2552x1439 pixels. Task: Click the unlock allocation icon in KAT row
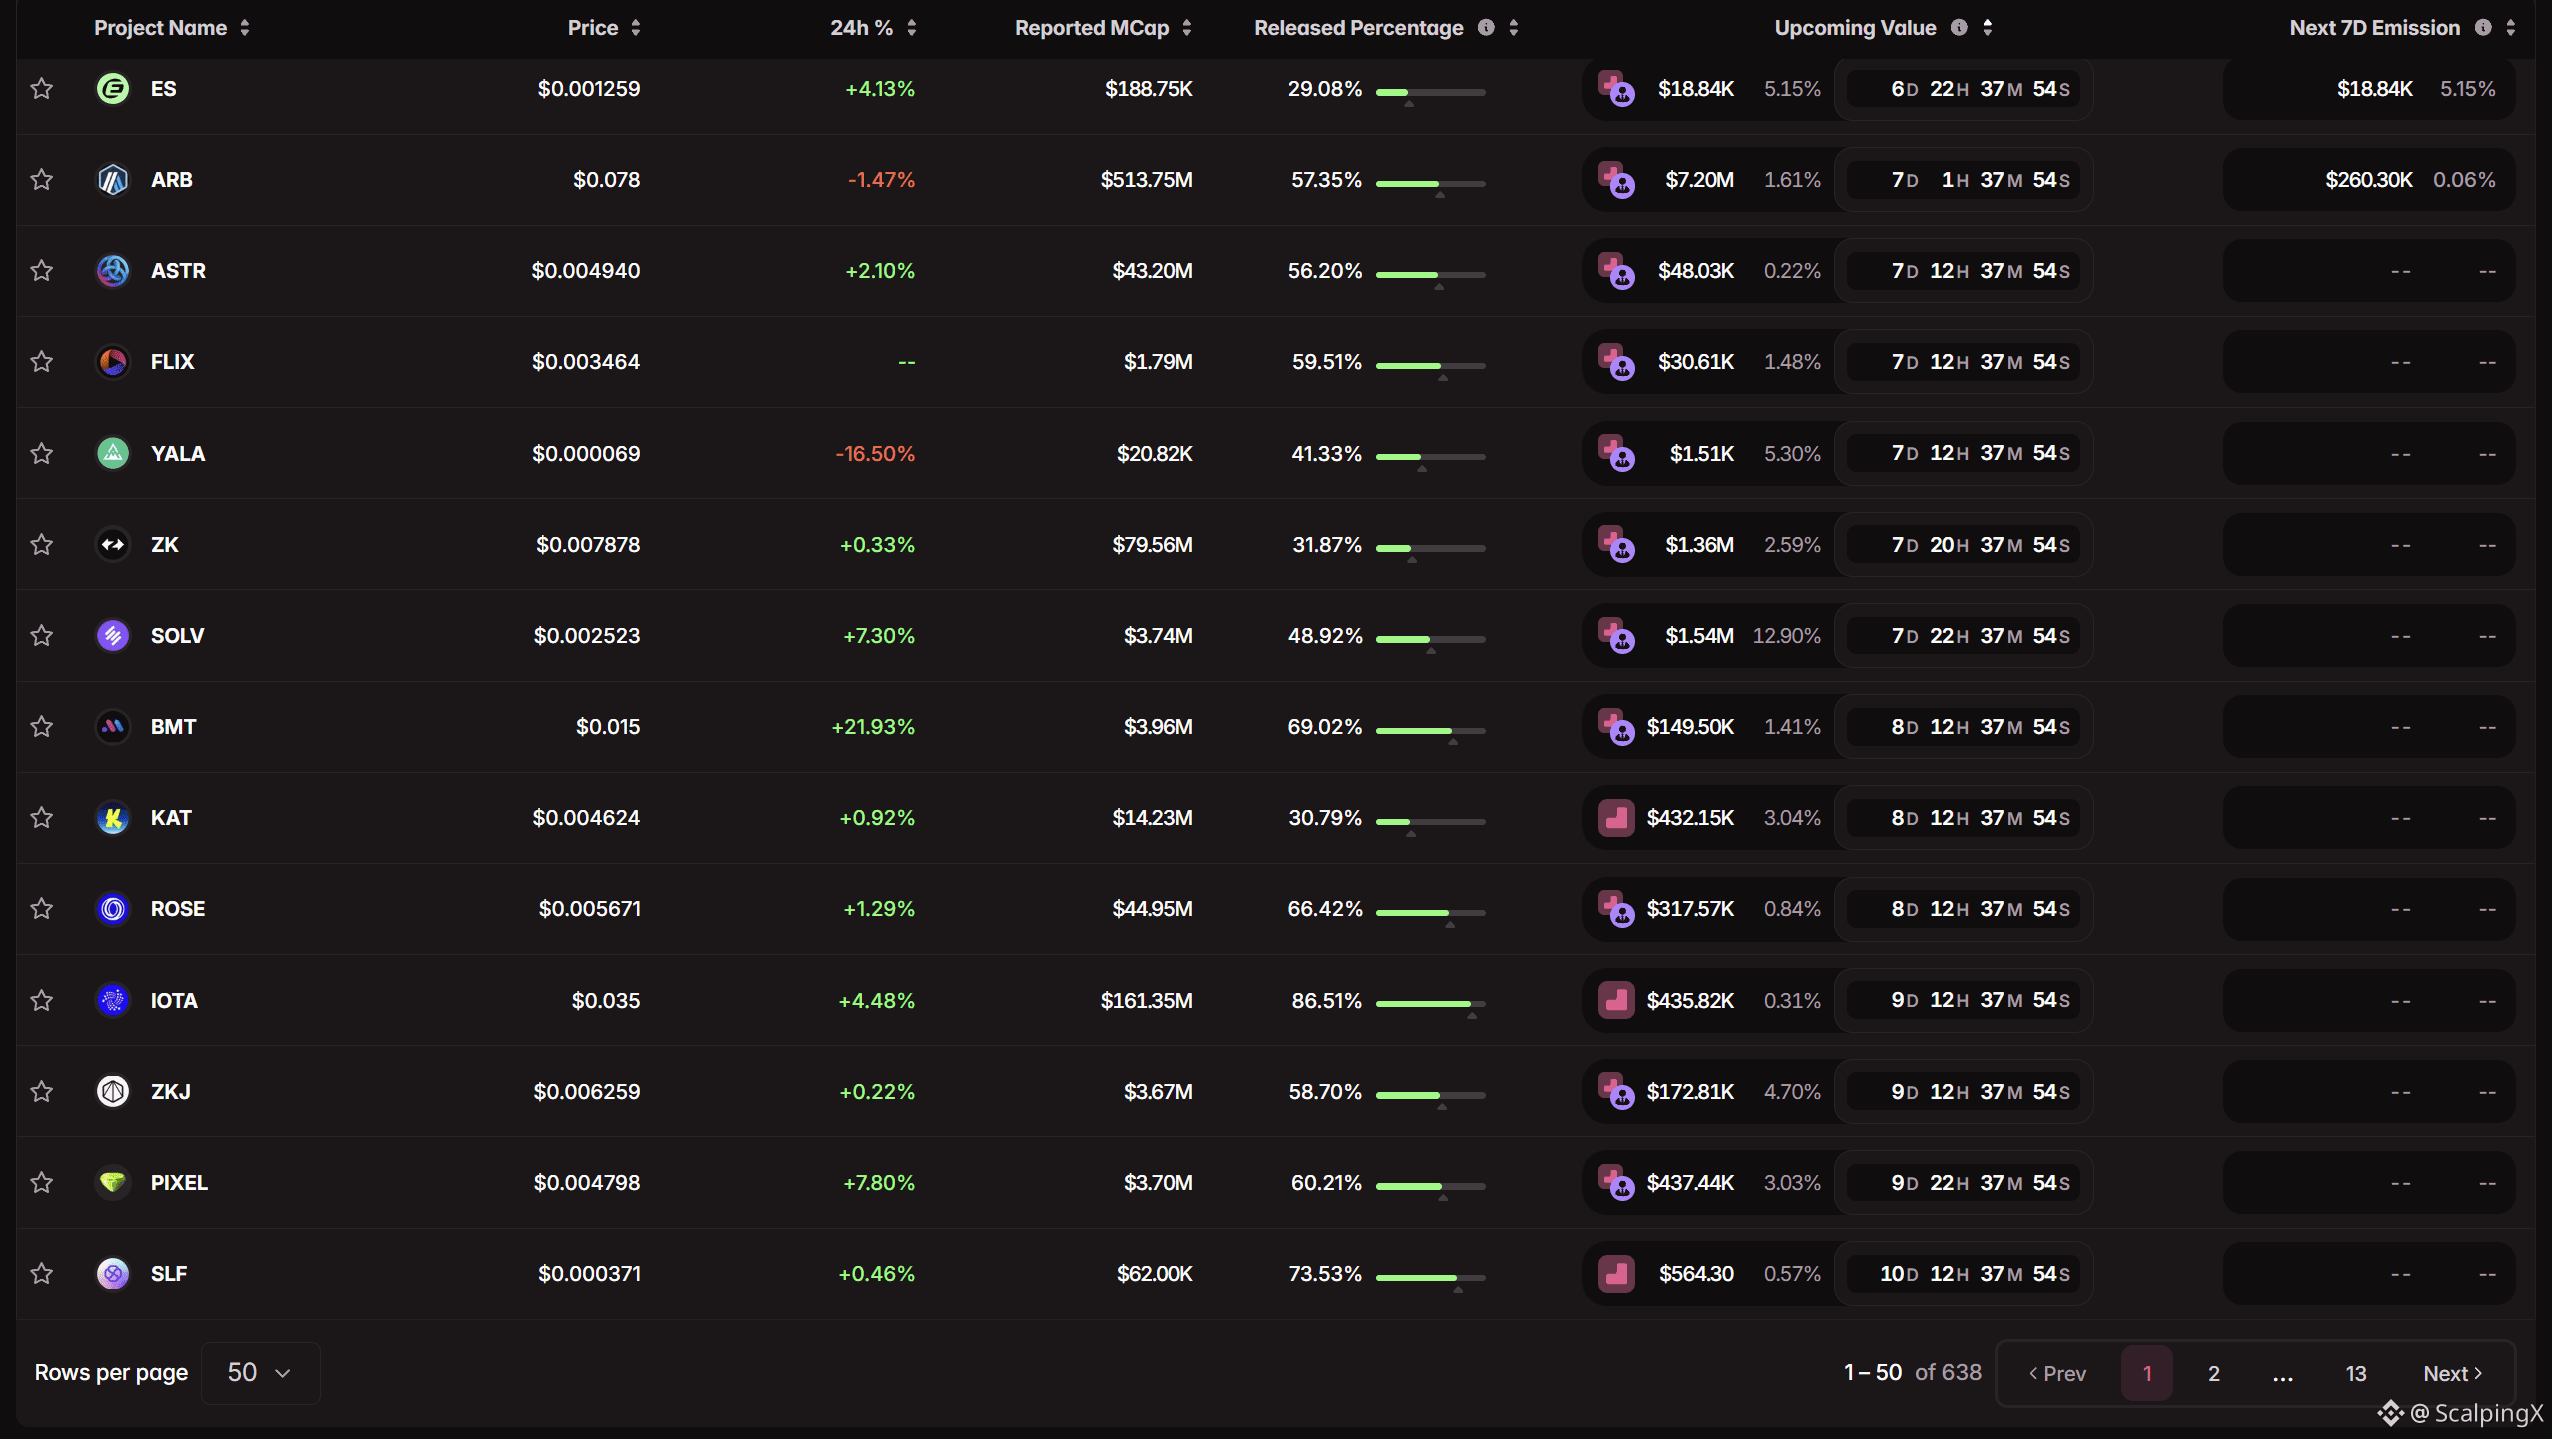tap(1616, 818)
